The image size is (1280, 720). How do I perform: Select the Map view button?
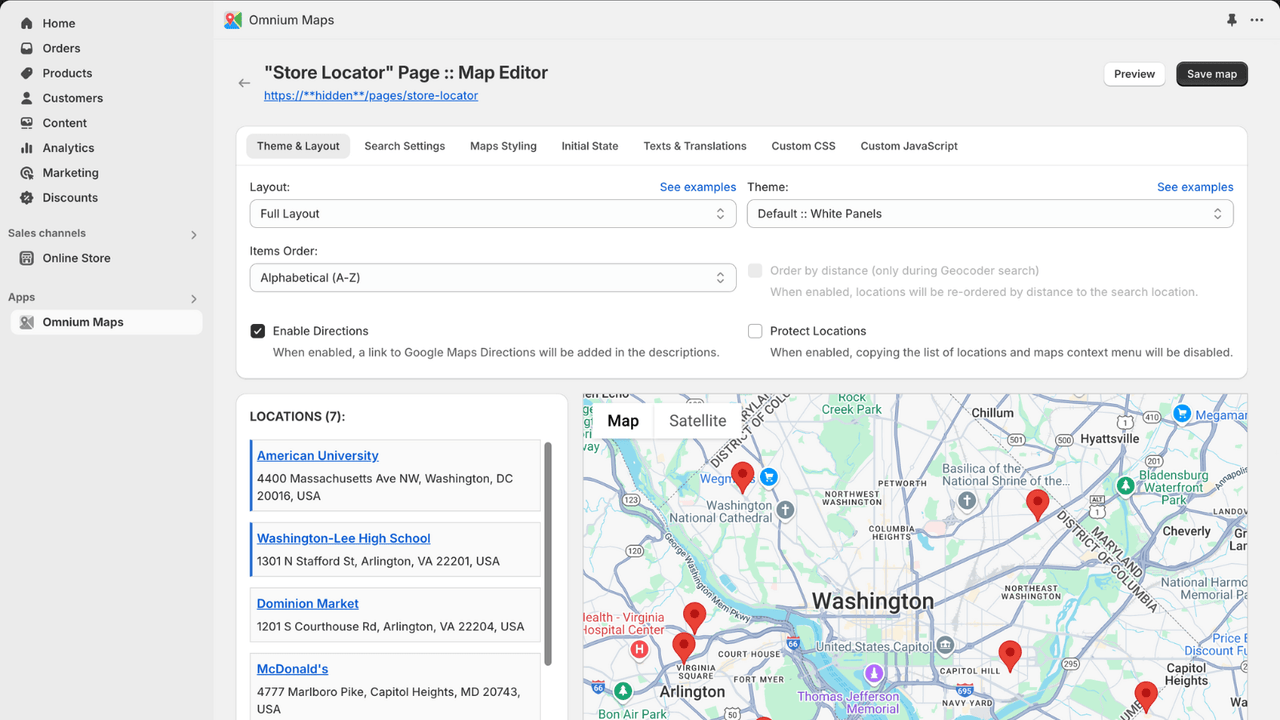click(623, 421)
